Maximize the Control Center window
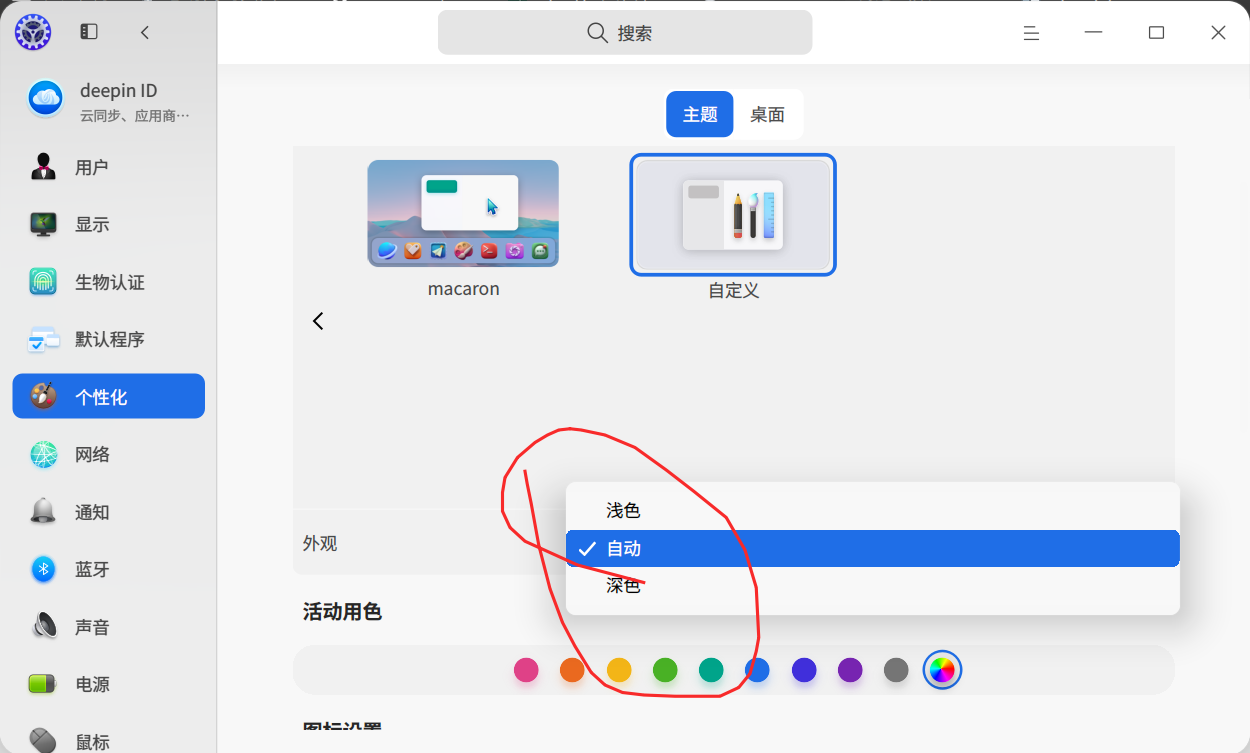1250x753 pixels. click(1157, 33)
